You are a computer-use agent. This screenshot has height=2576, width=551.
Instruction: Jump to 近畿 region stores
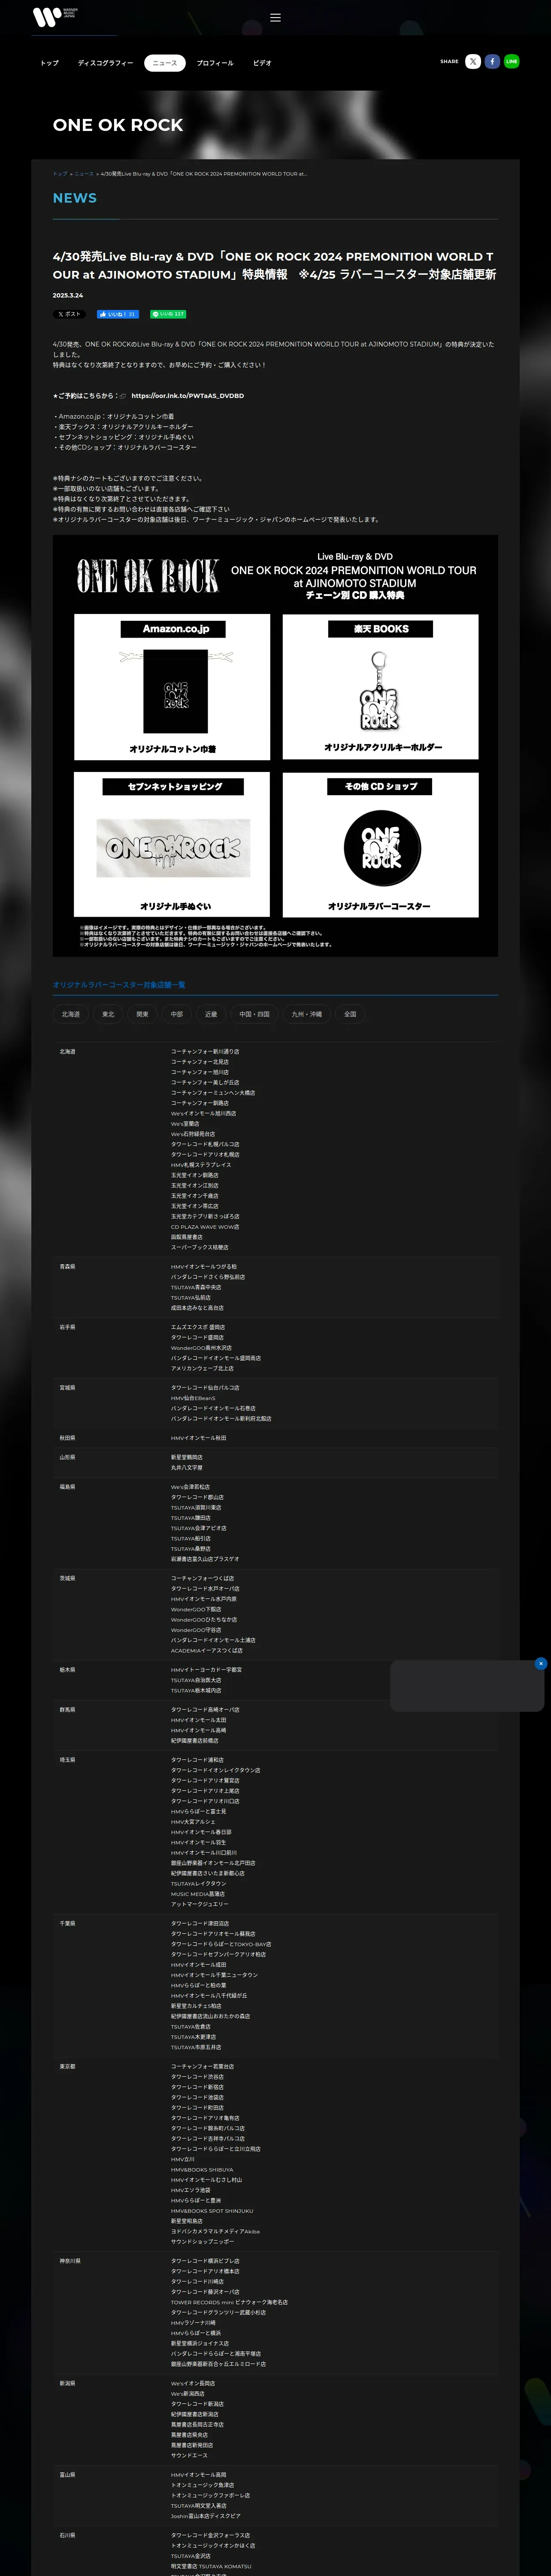211,1014
